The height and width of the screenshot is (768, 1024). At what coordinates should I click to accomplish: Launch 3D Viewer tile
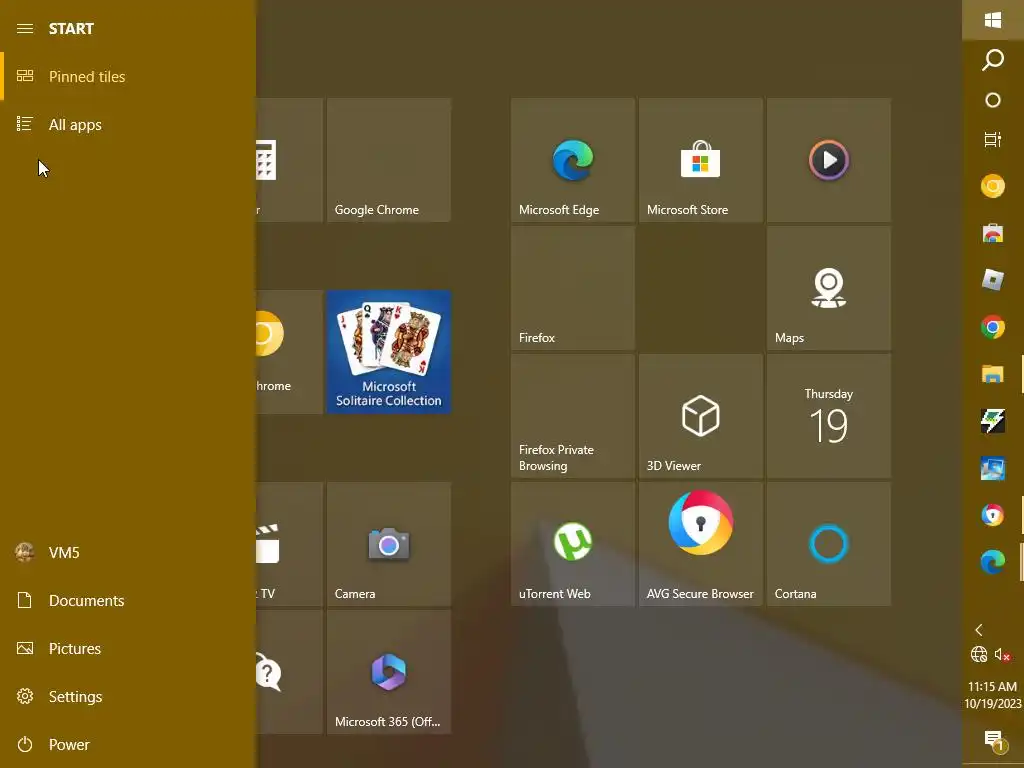pyautogui.click(x=701, y=416)
